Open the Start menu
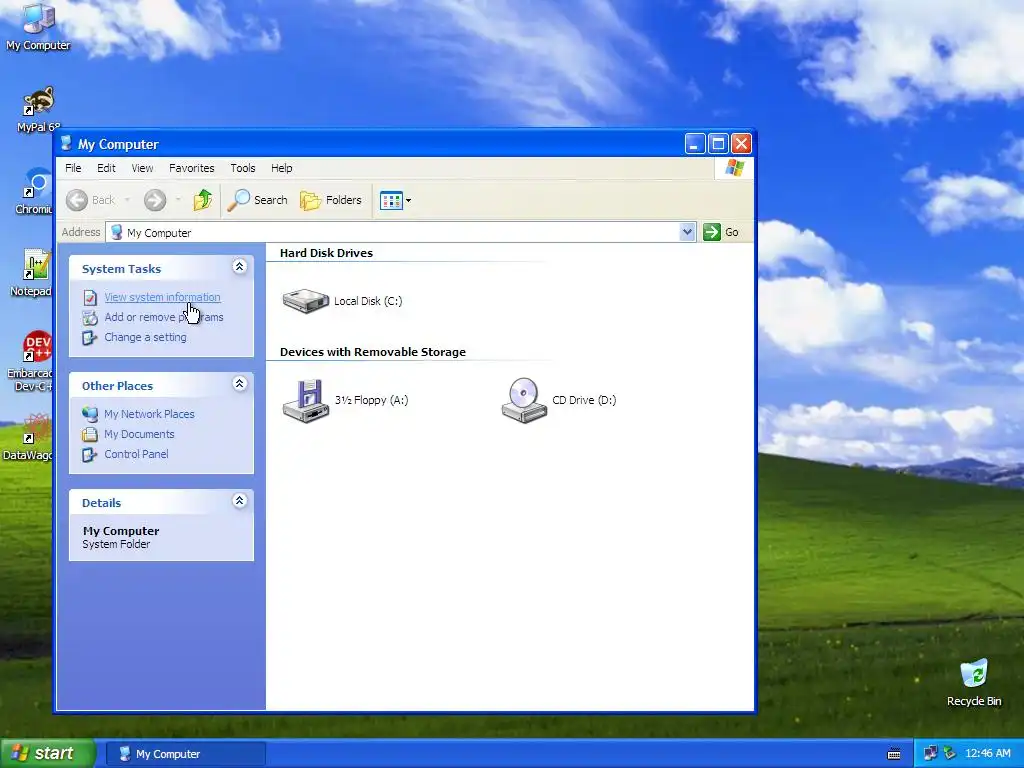The image size is (1024, 768). (x=48, y=754)
